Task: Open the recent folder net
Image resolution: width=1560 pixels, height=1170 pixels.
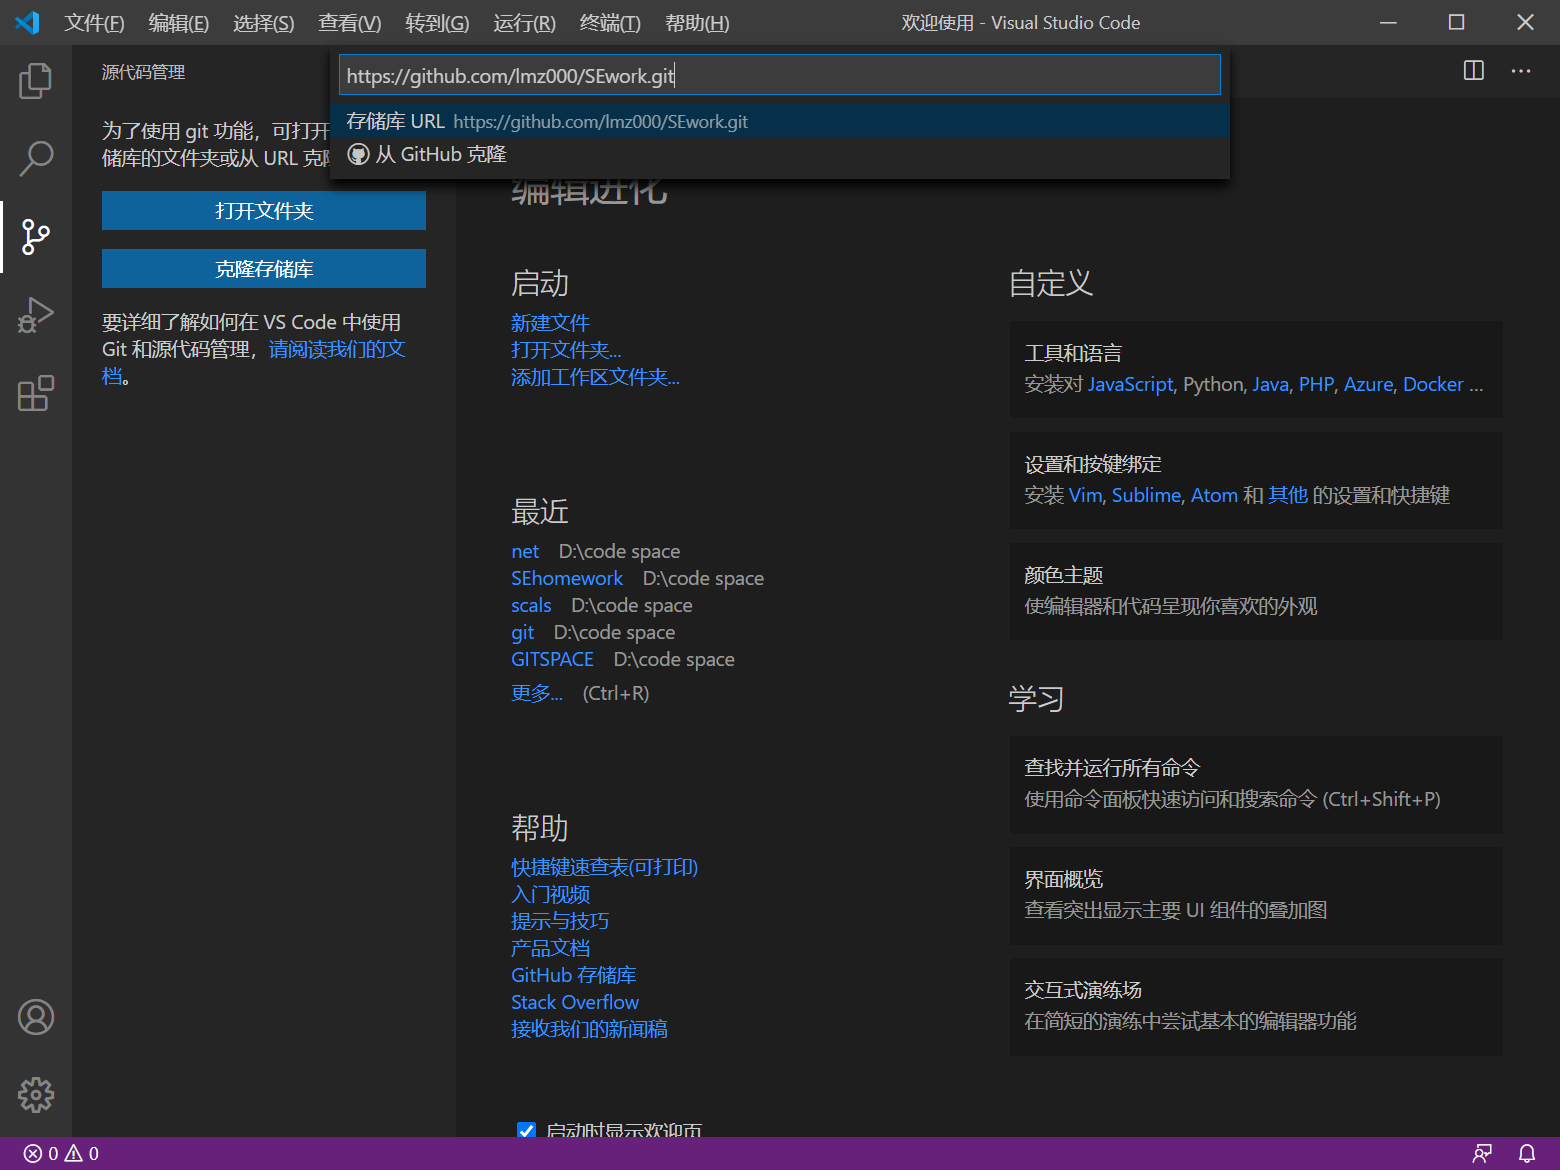Action: click(525, 551)
